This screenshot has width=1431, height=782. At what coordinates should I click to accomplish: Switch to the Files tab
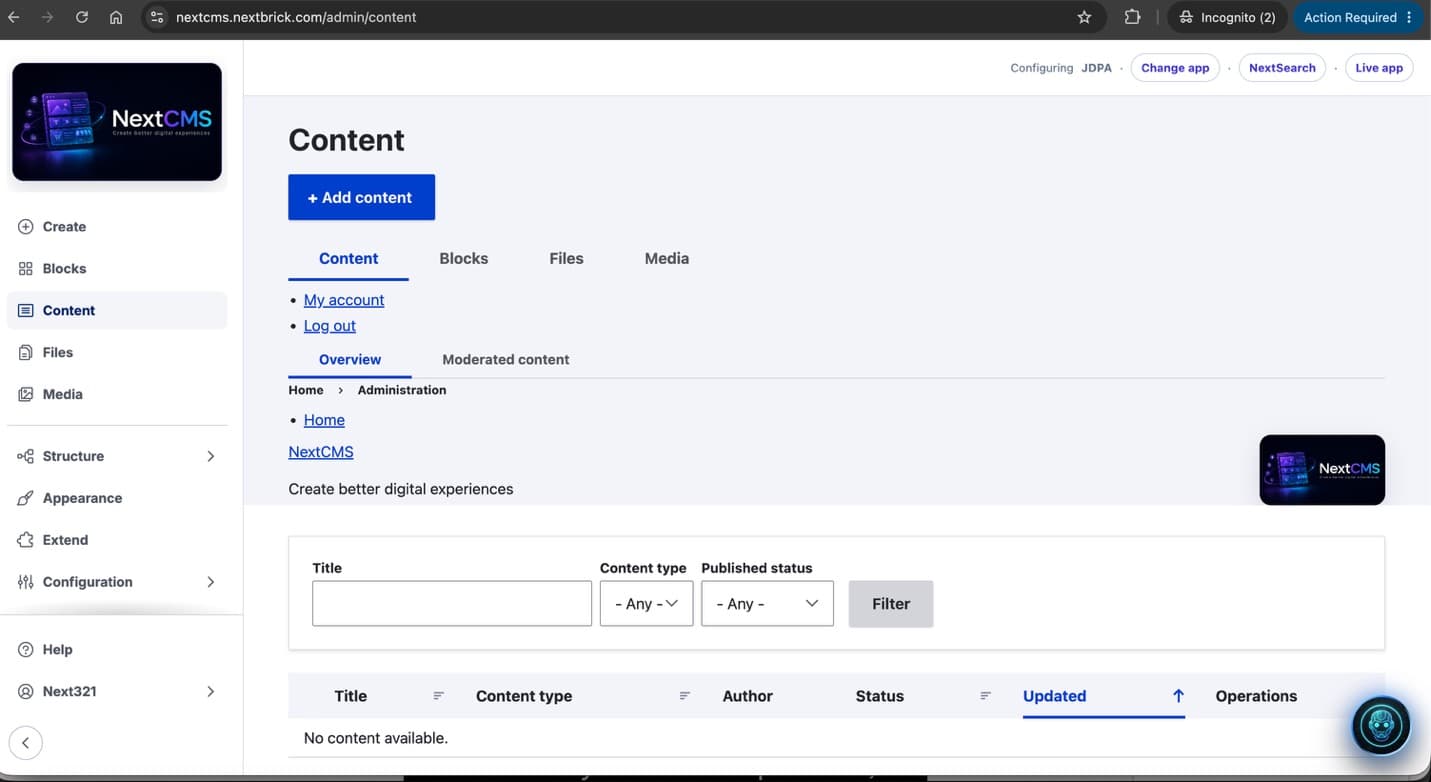point(566,258)
